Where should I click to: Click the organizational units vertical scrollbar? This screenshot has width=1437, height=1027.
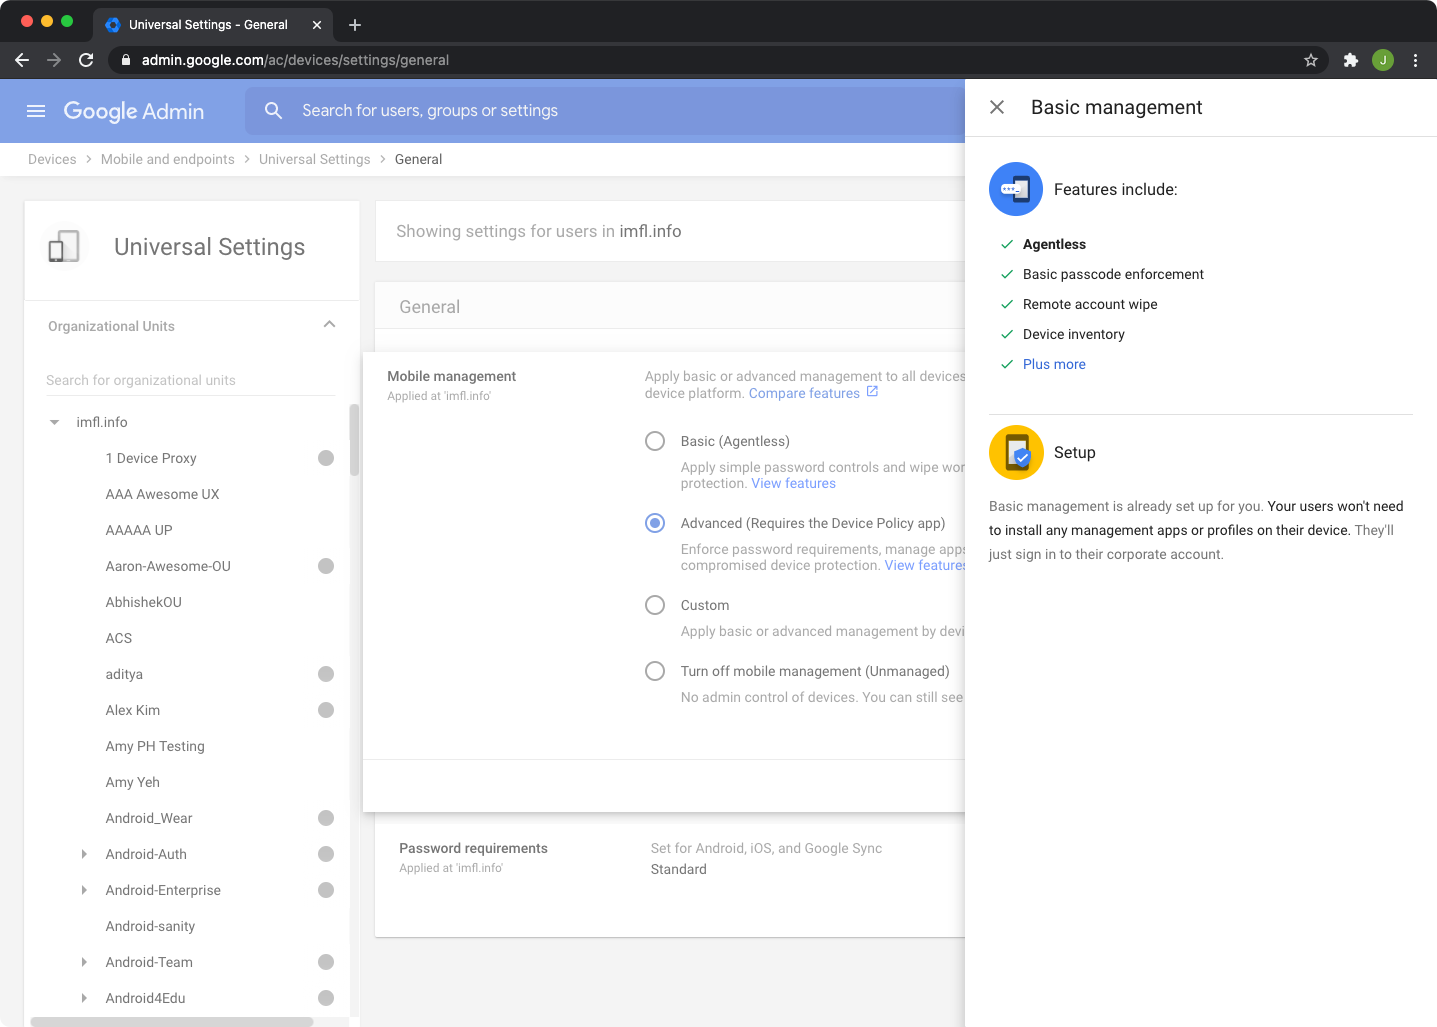(354, 440)
